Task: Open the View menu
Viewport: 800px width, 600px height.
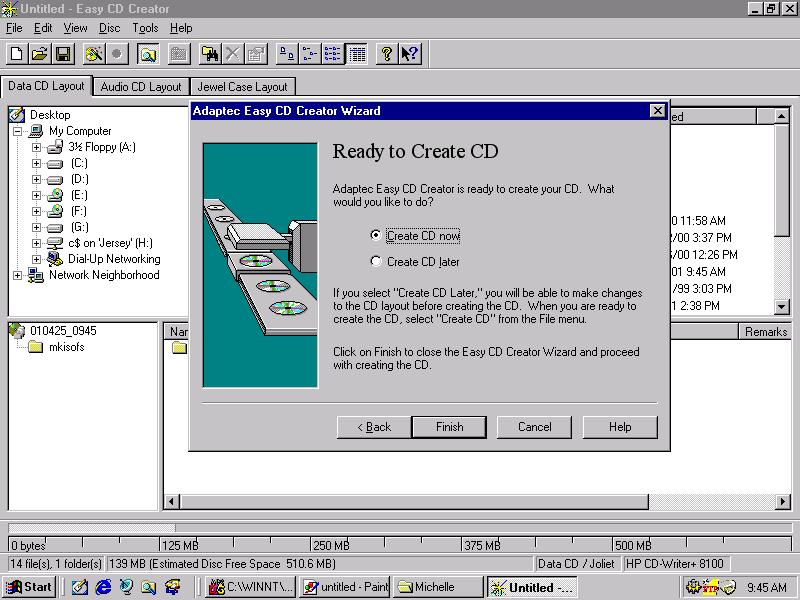Action: point(75,28)
